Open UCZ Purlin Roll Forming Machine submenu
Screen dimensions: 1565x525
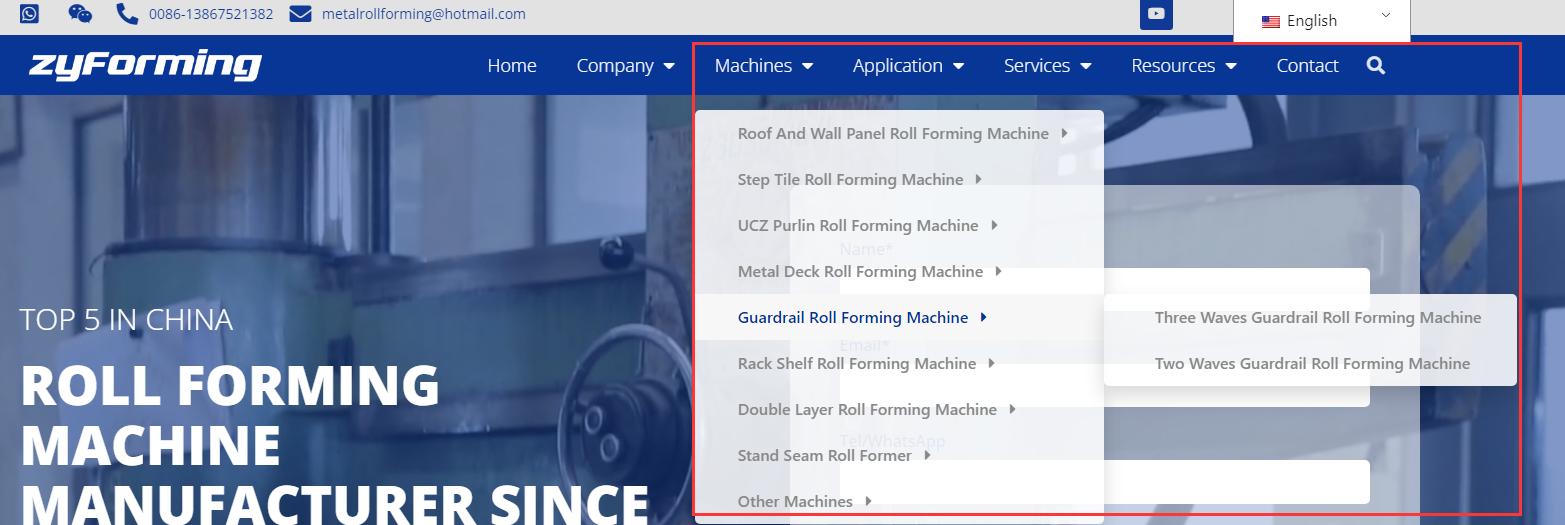[858, 226]
